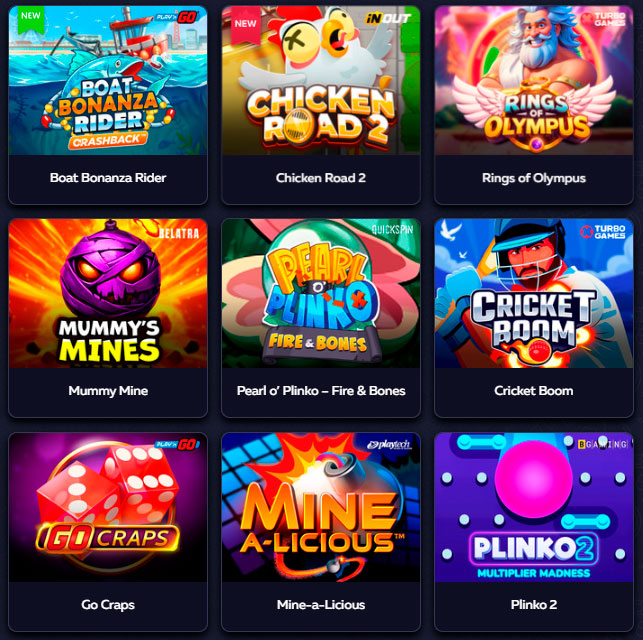This screenshot has width=643, height=640.
Task: Click the Belatra logo on Mummy's Mines
Action: [x=179, y=234]
